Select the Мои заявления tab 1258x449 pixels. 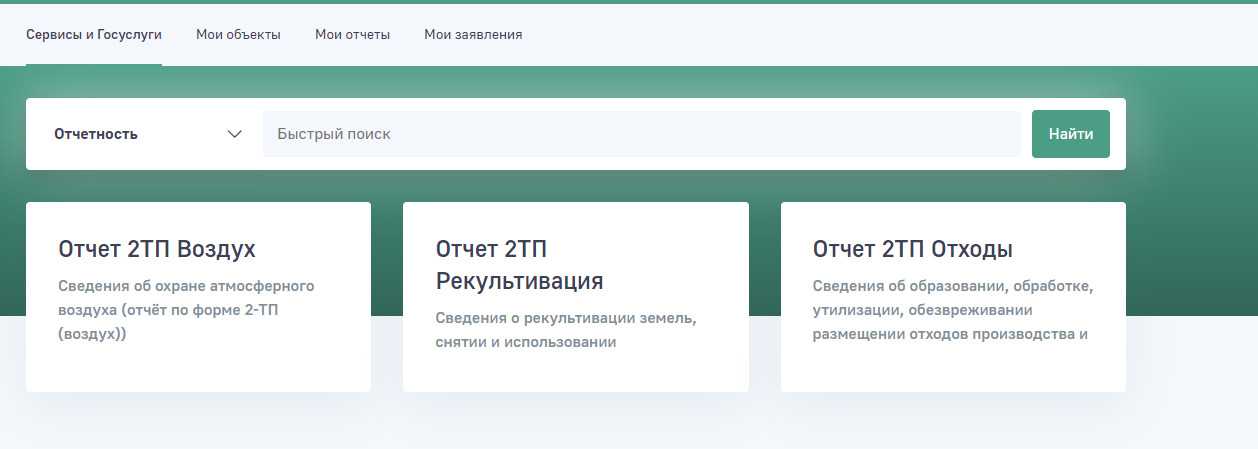tap(473, 35)
